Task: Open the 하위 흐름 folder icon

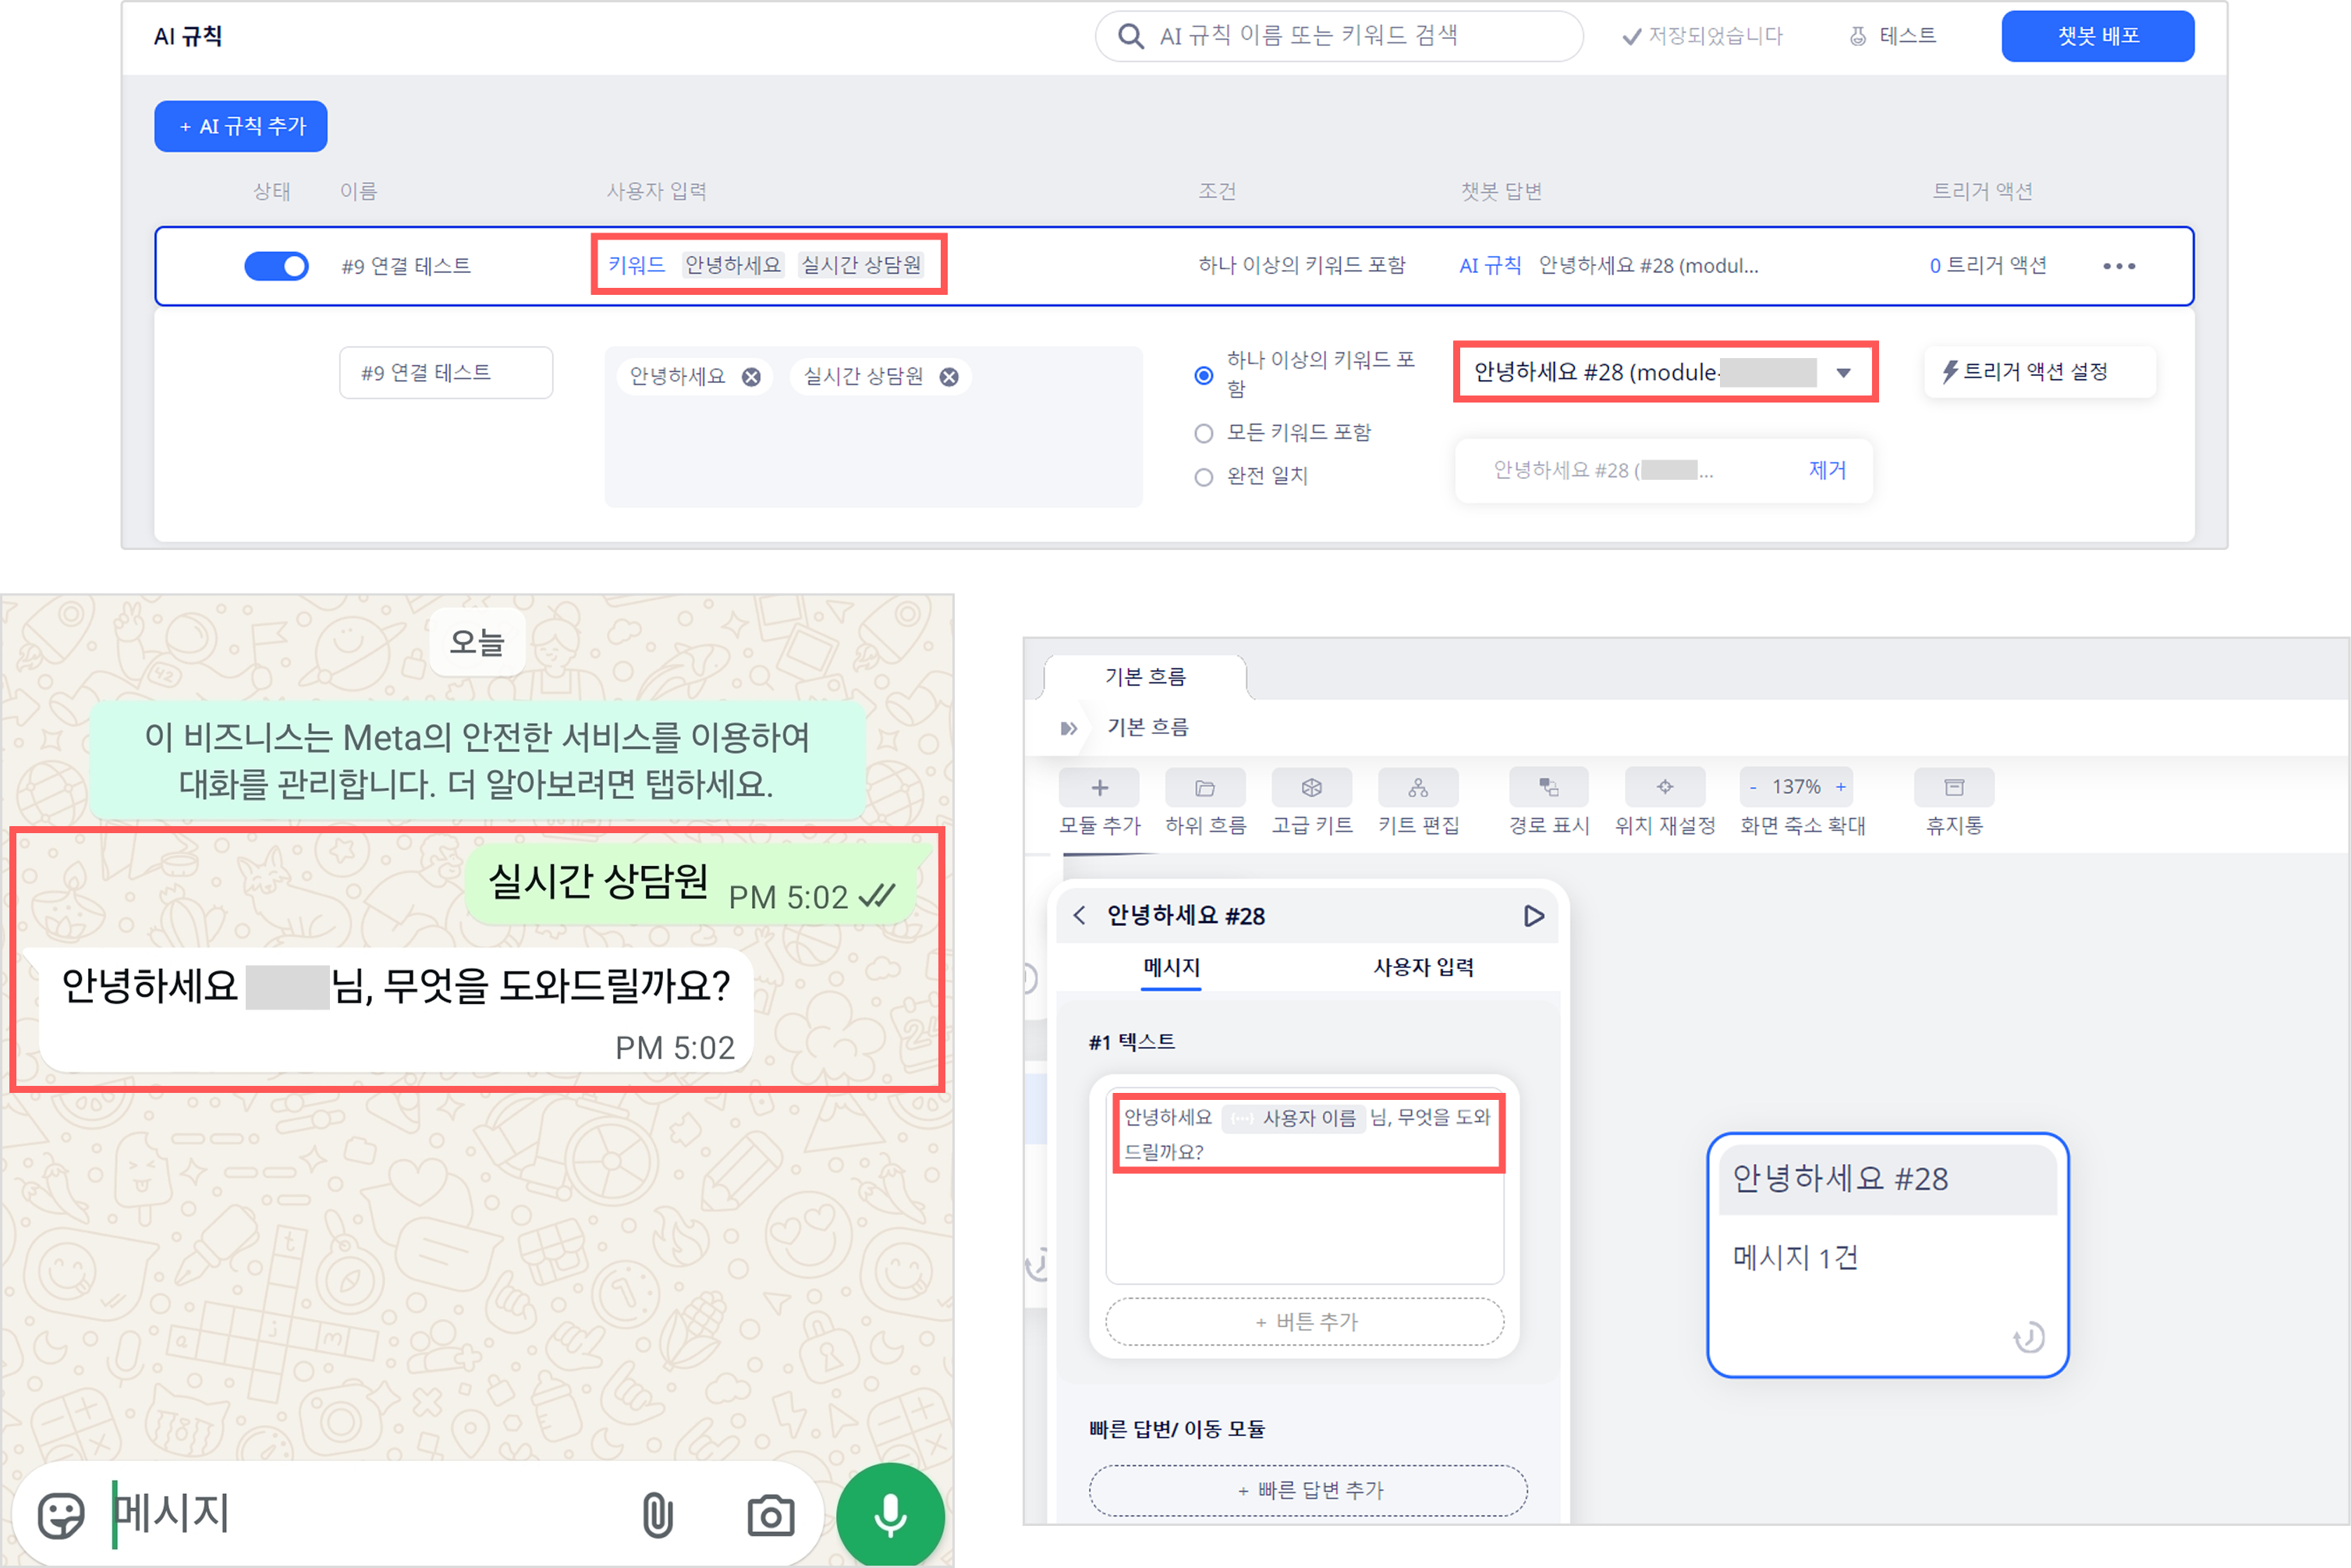Action: point(1205,788)
